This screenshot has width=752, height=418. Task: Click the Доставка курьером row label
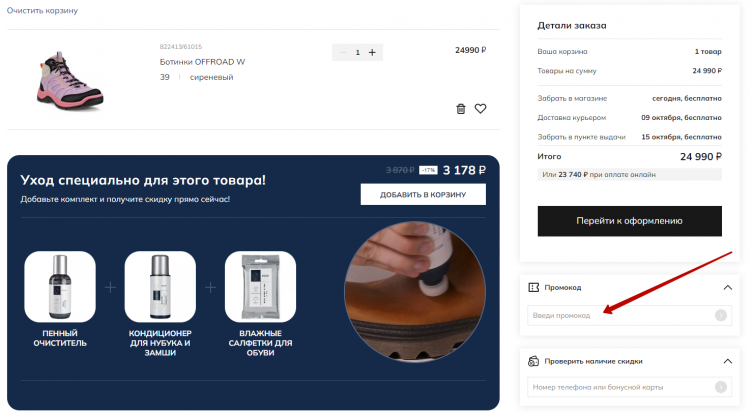point(572,117)
